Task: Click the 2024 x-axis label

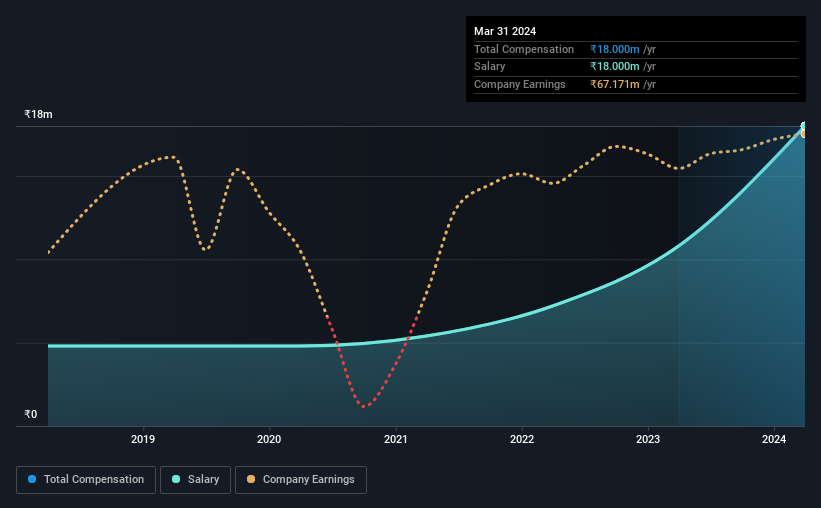Action: (774, 439)
